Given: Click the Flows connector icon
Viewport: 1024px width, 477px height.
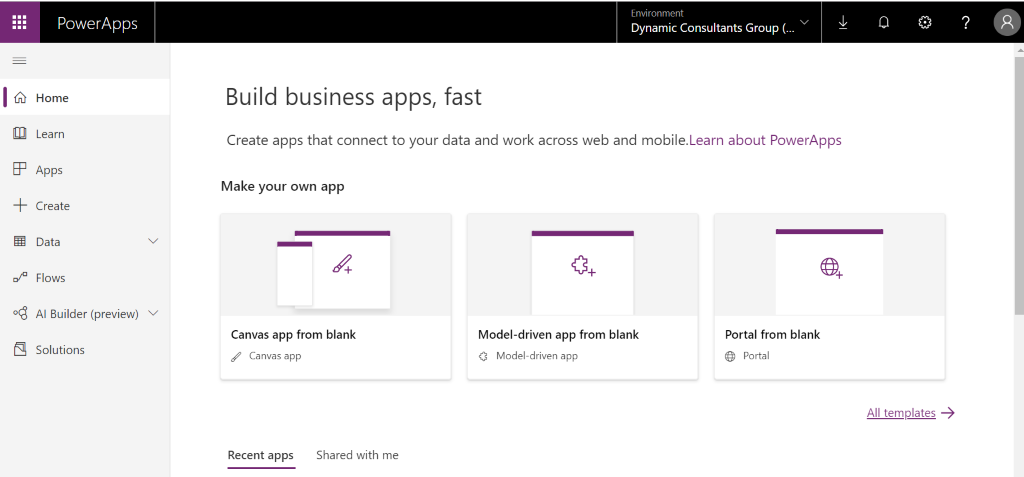Looking at the screenshot, I should pos(20,277).
